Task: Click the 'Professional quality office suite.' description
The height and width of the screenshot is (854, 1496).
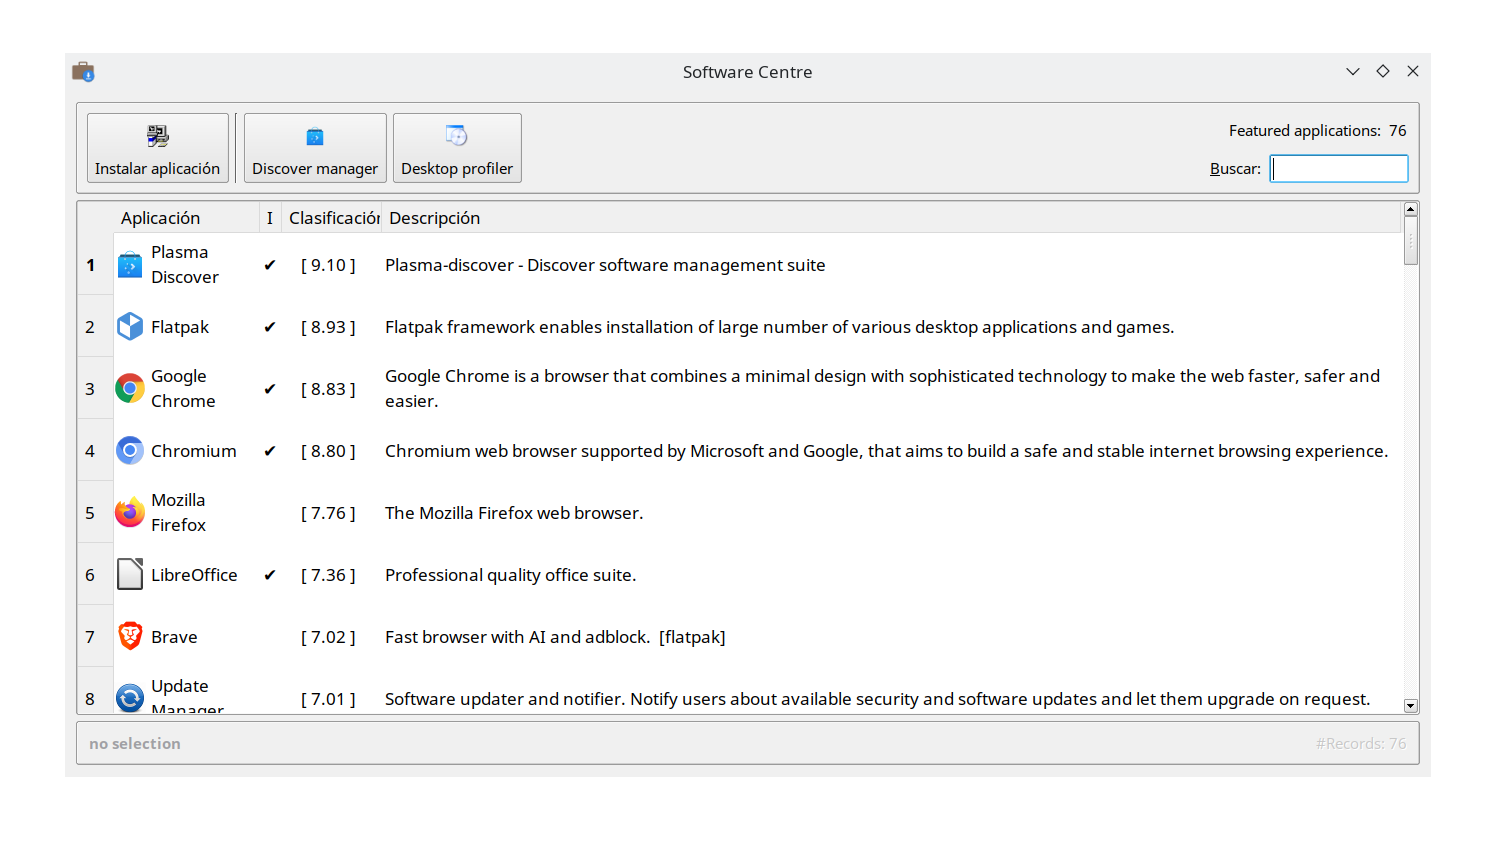Action: pyautogui.click(x=510, y=575)
